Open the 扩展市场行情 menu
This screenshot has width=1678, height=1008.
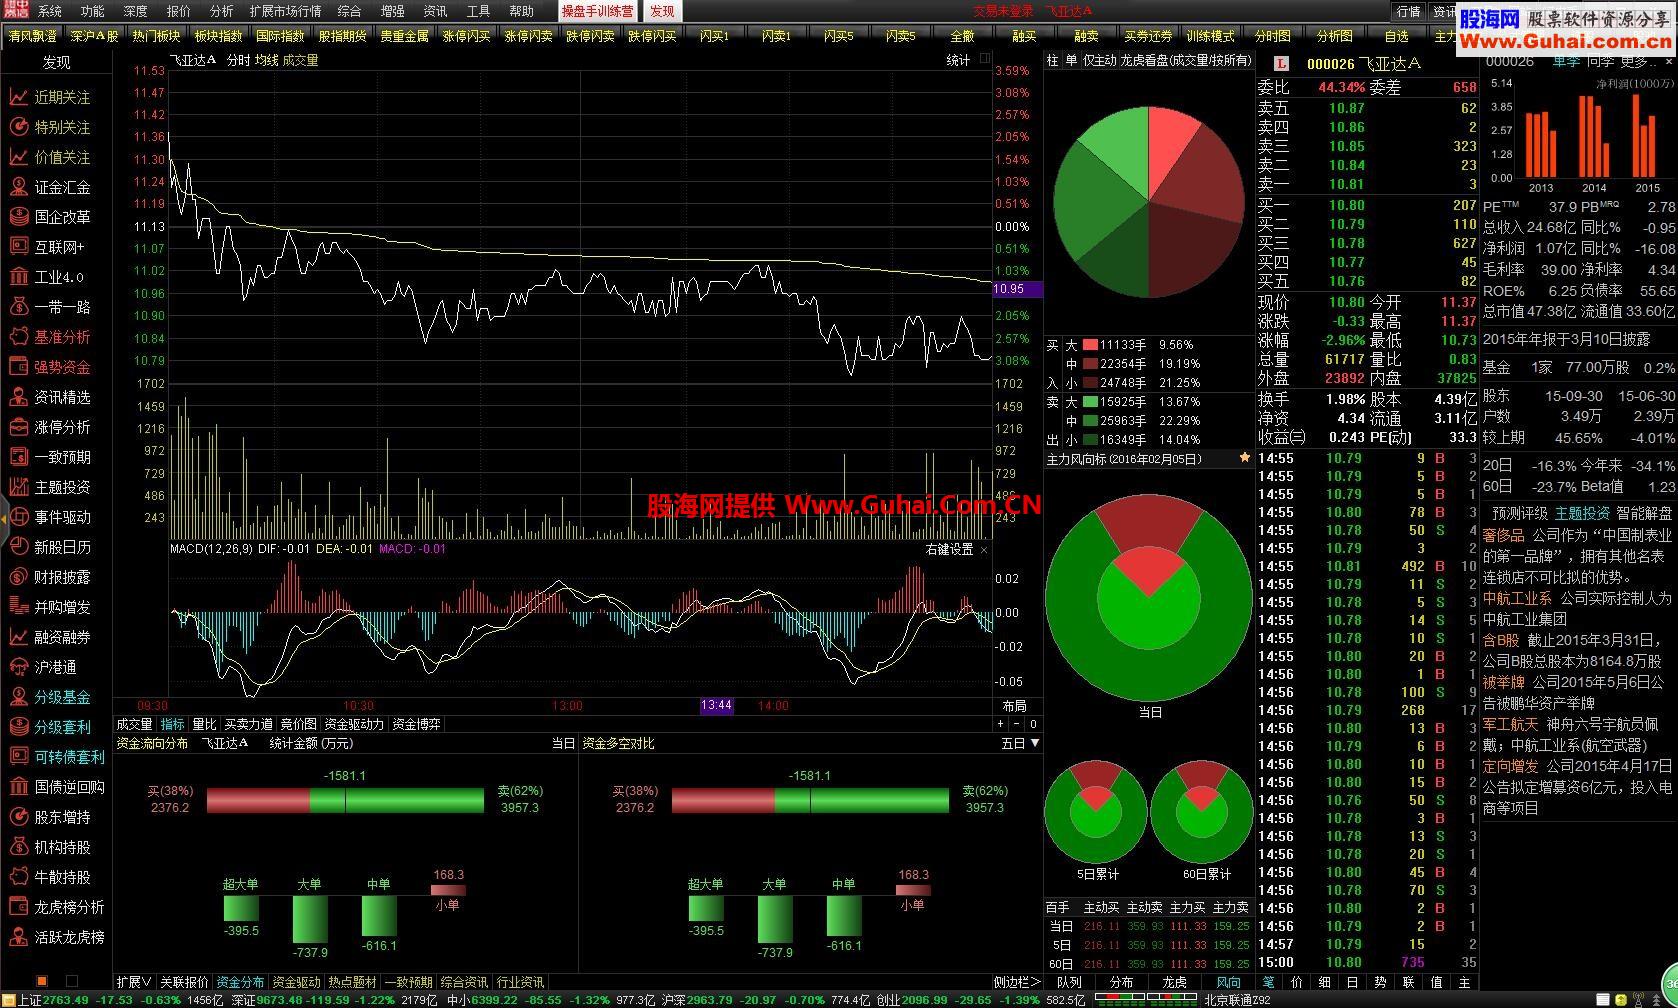[x=285, y=11]
